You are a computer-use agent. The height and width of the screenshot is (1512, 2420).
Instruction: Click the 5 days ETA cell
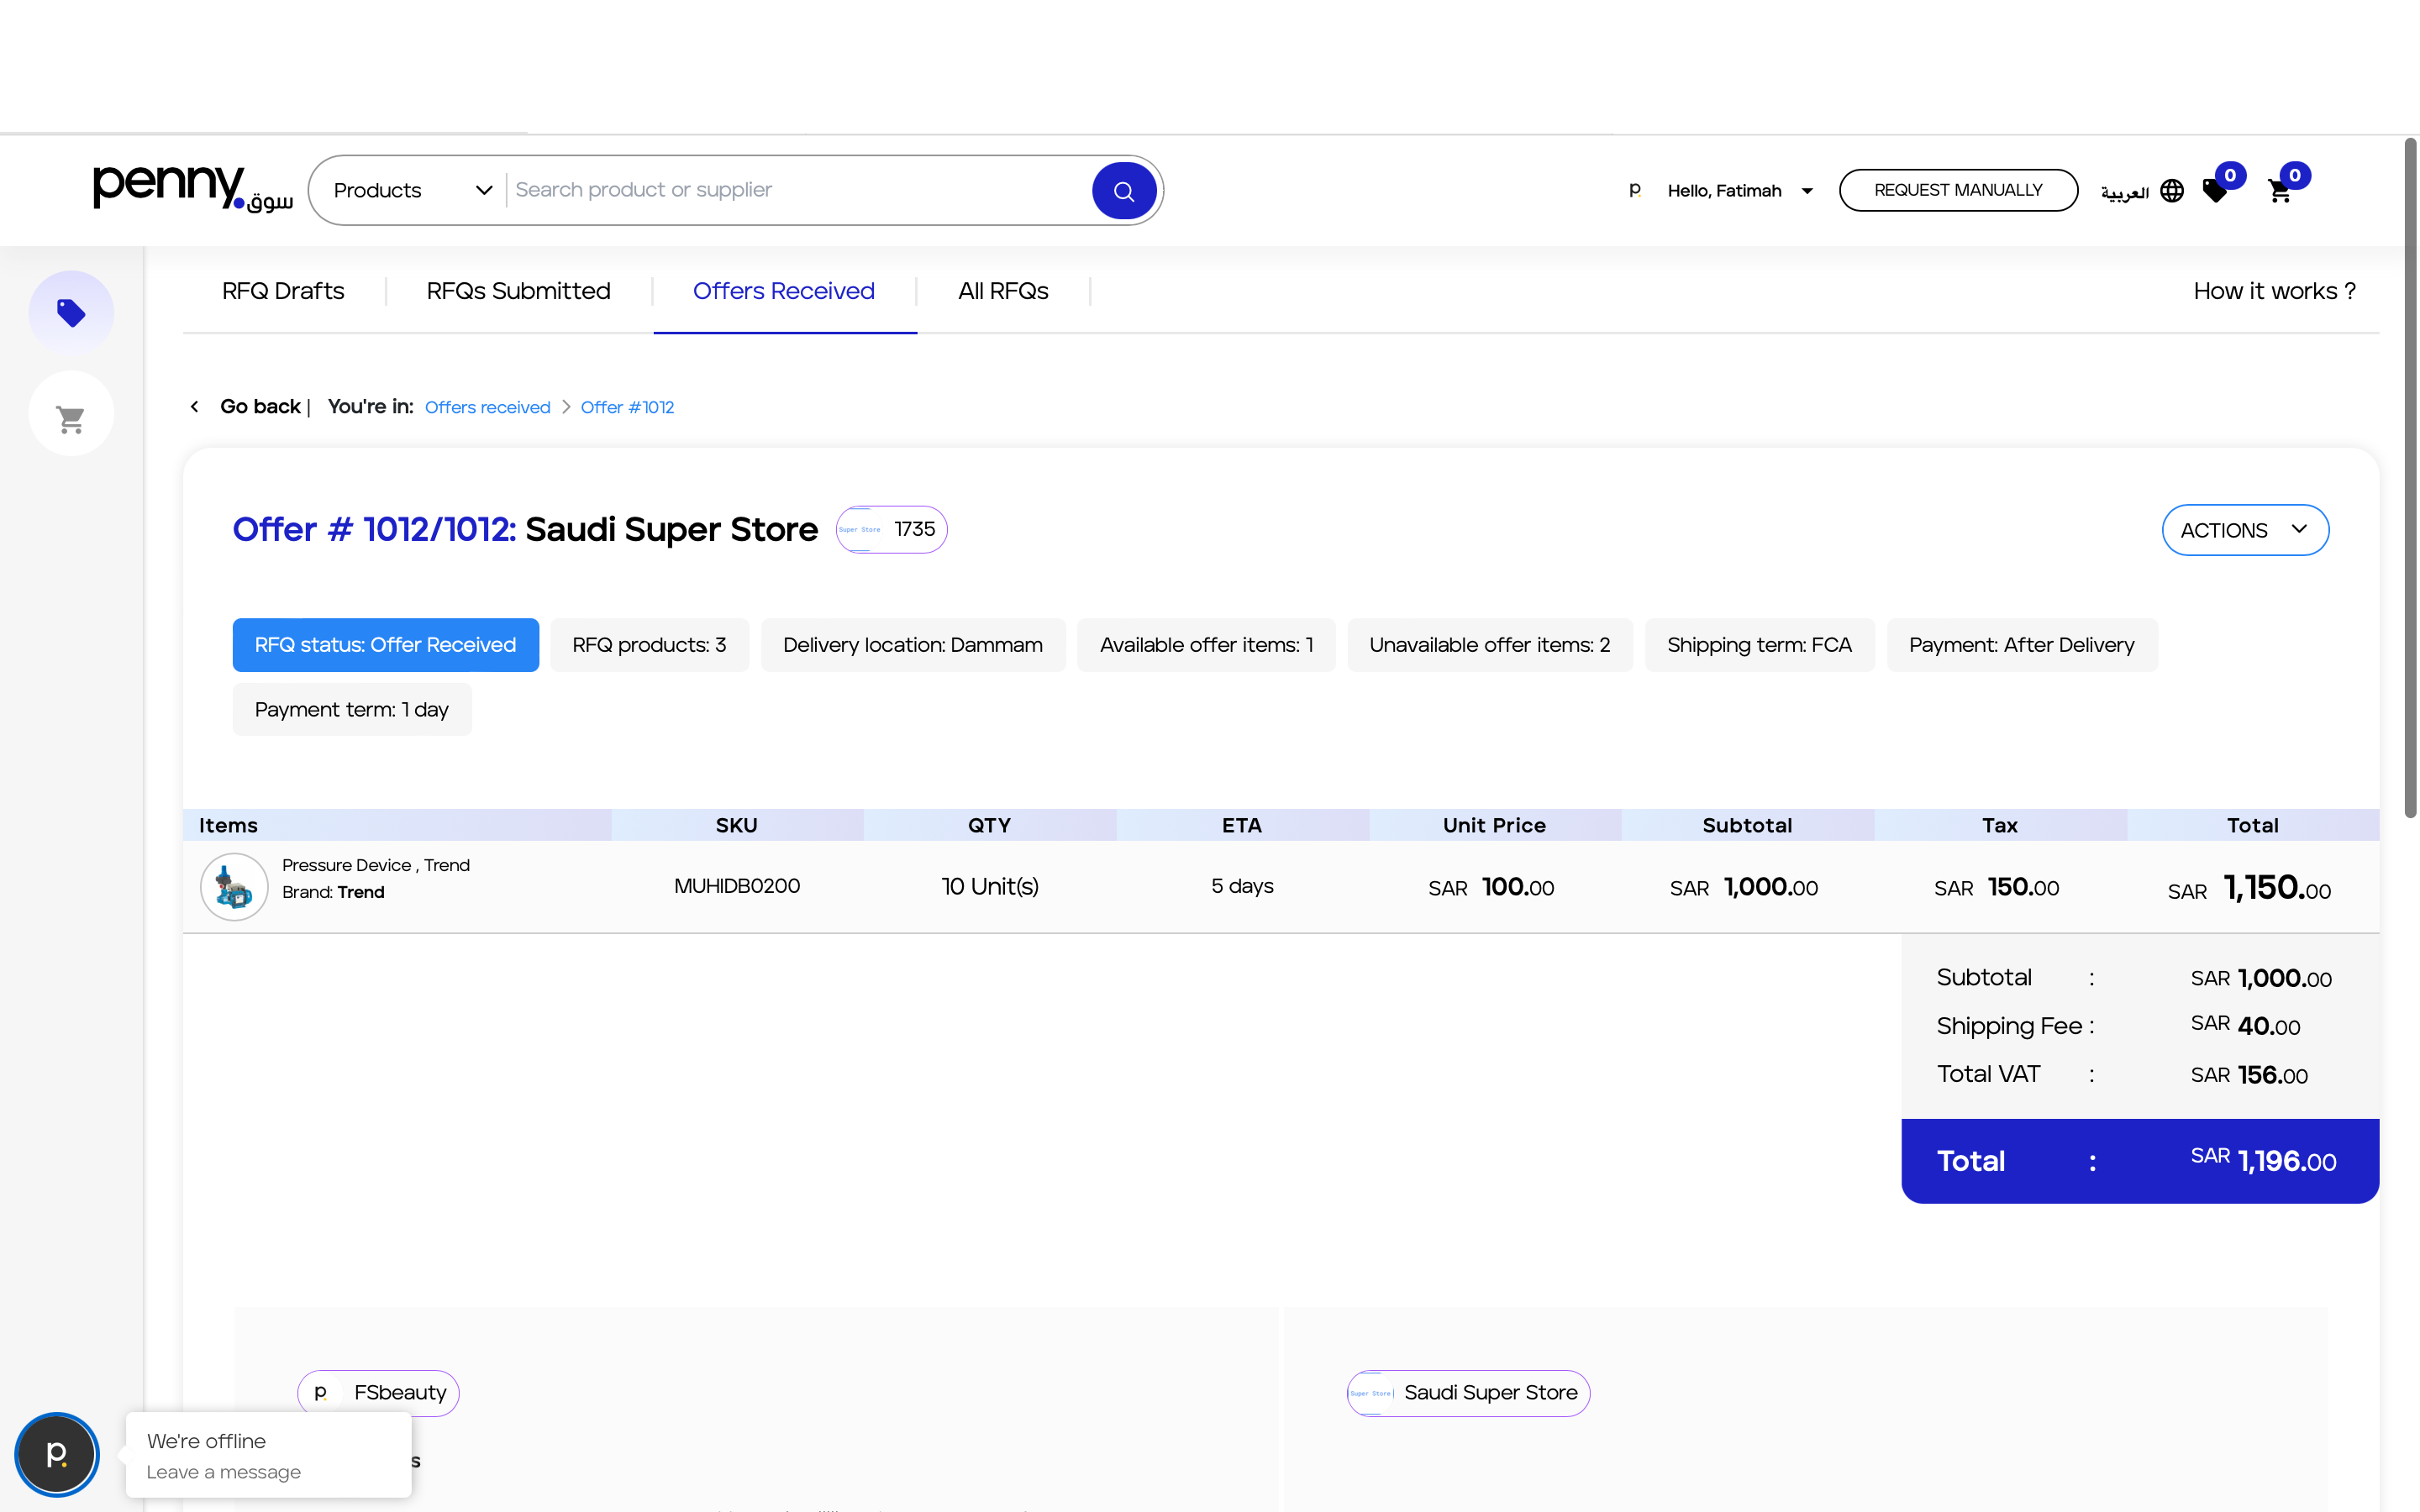1242,886
